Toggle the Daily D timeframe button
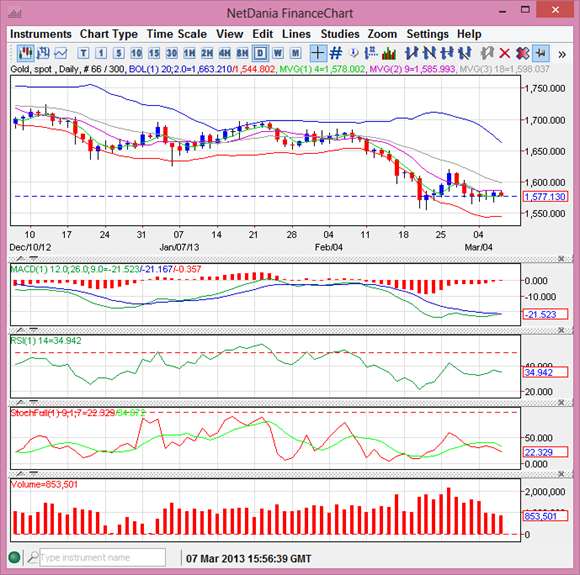This screenshot has width=580, height=575. [x=260, y=53]
